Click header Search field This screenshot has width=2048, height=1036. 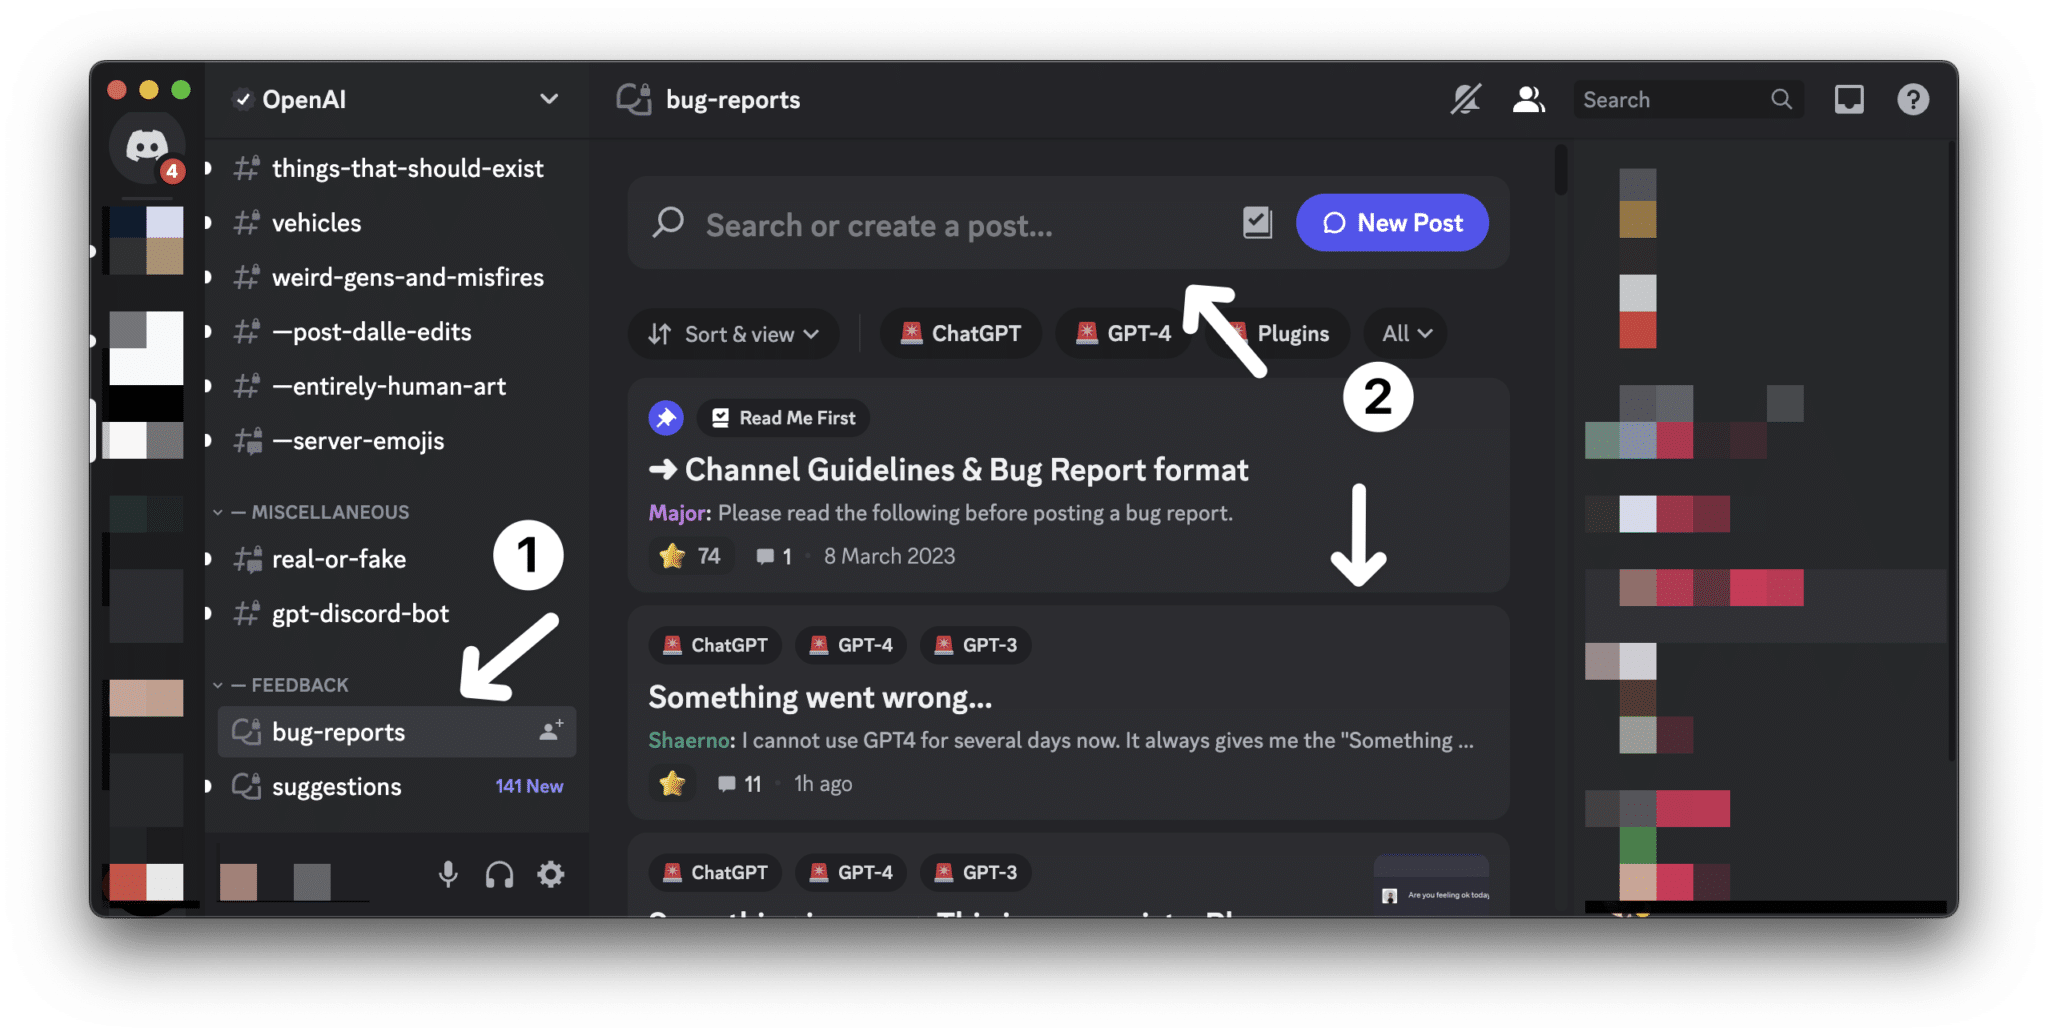[x=1688, y=100]
